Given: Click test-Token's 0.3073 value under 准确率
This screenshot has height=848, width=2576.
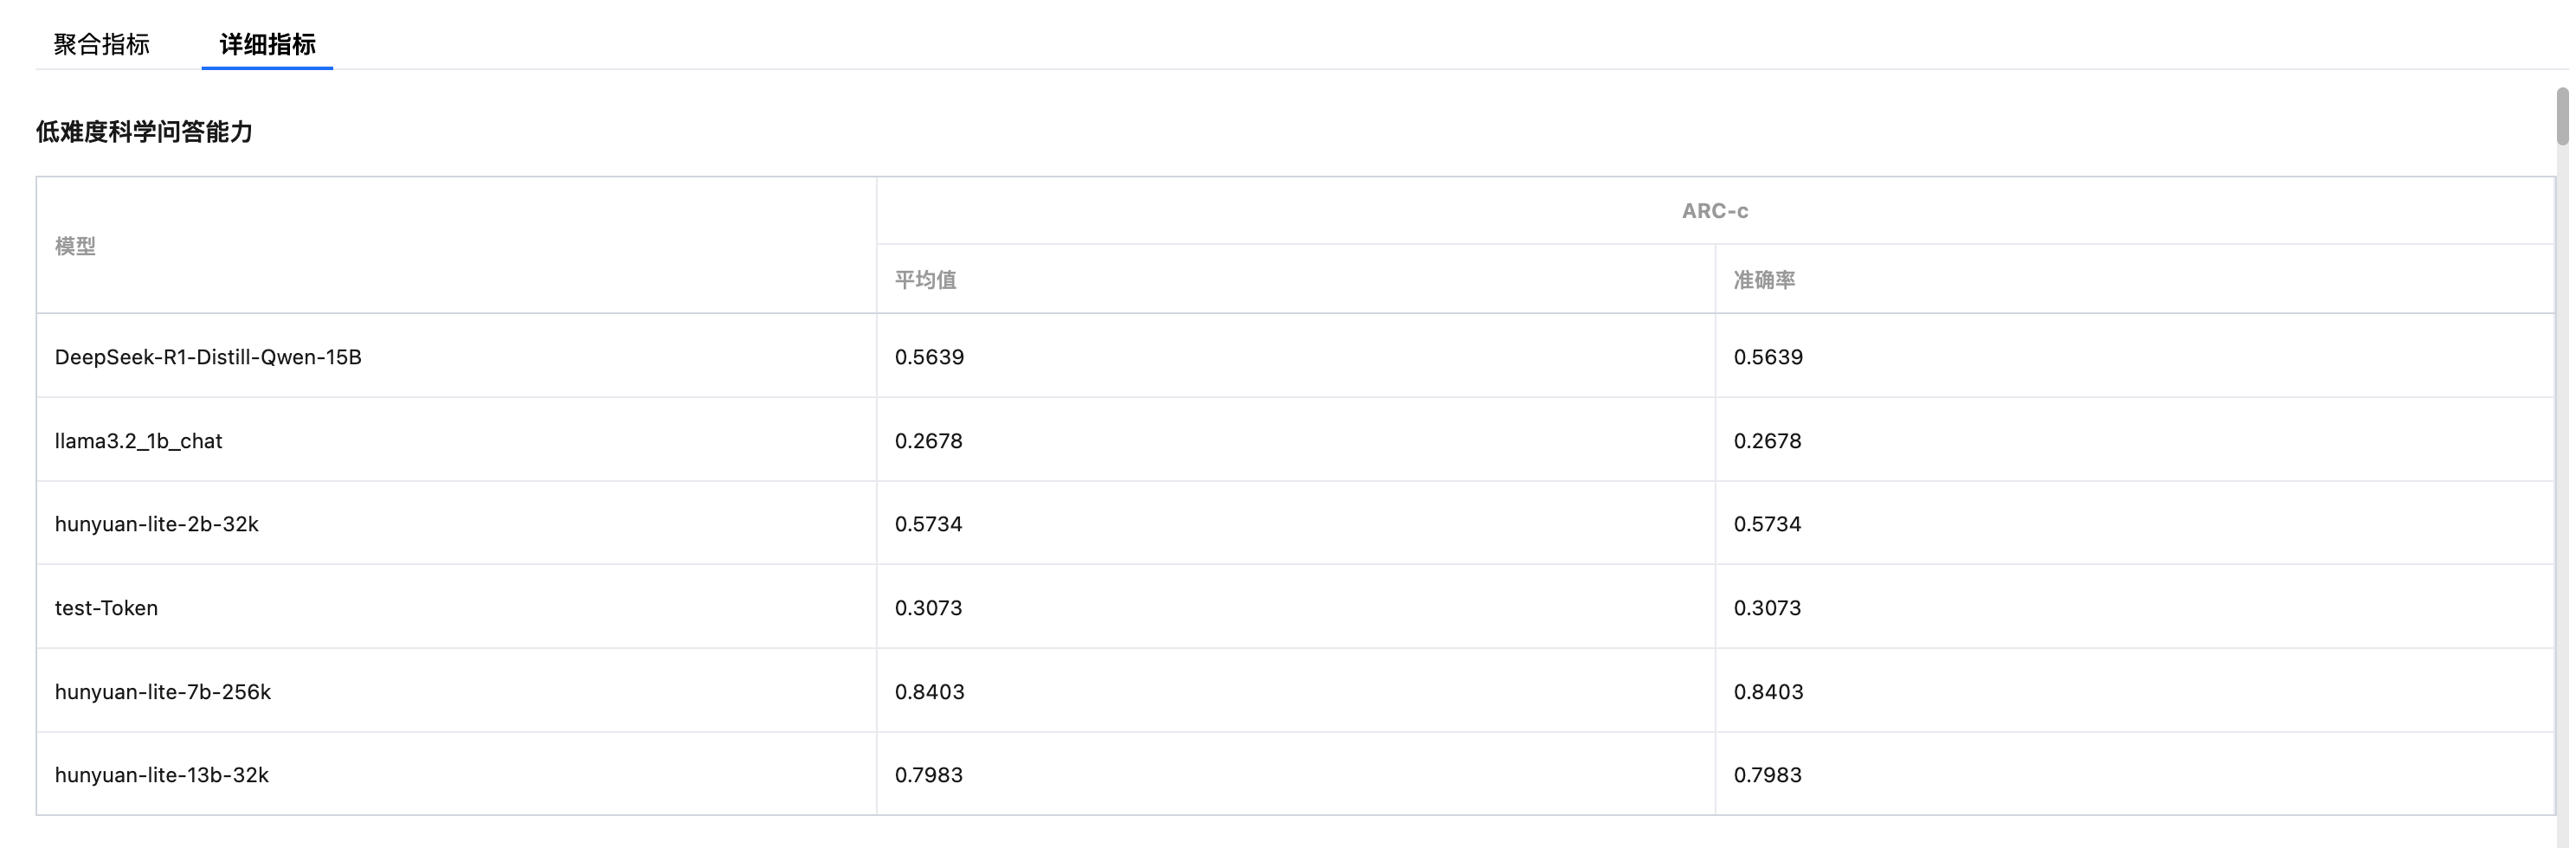Looking at the screenshot, I should (1767, 608).
